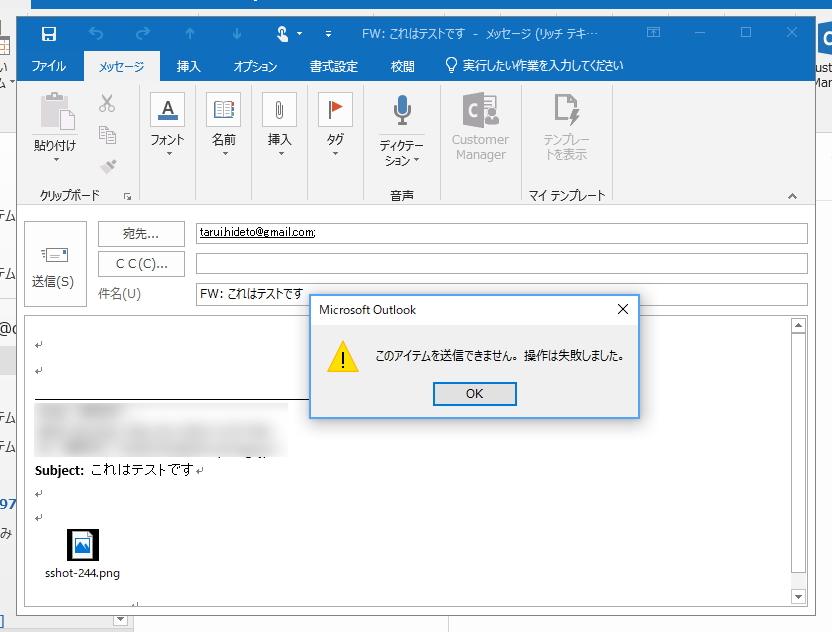The height and width of the screenshot is (632, 832).
Task: Open Customer Manager from the ribbon
Action: pos(480,110)
